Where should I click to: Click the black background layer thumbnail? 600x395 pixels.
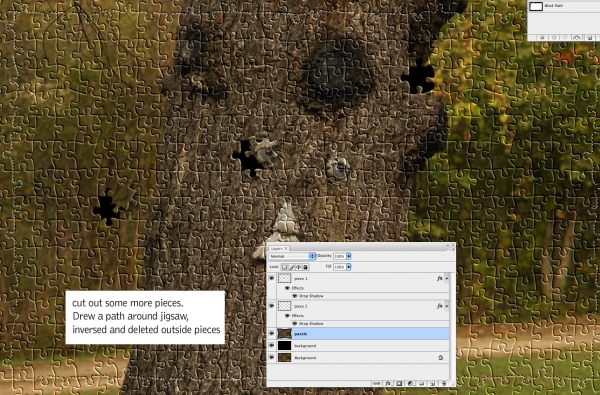click(x=284, y=345)
